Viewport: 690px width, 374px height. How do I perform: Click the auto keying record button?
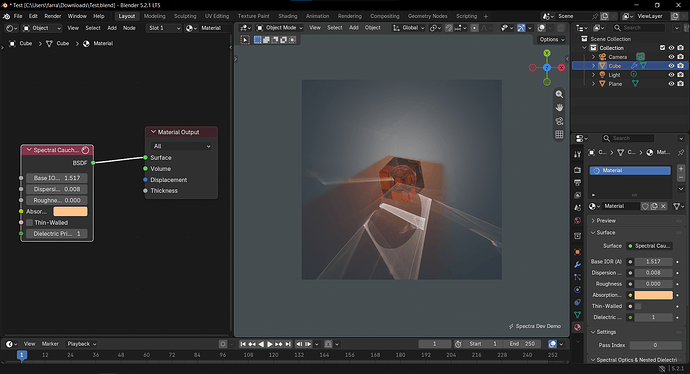pyautogui.click(x=223, y=344)
